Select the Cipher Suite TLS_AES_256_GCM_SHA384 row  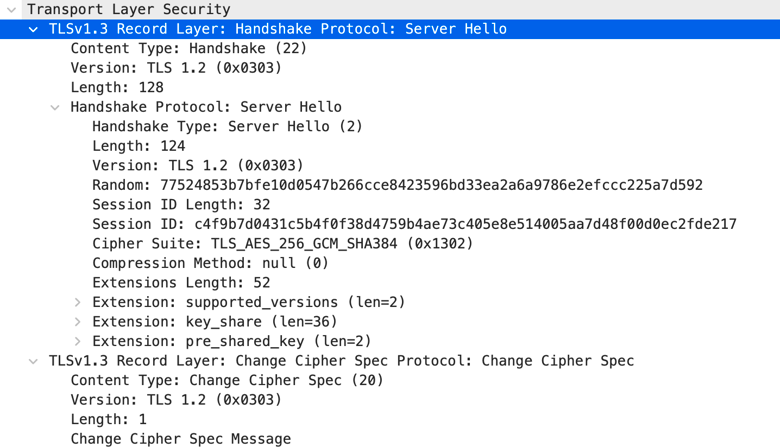click(390, 244)
